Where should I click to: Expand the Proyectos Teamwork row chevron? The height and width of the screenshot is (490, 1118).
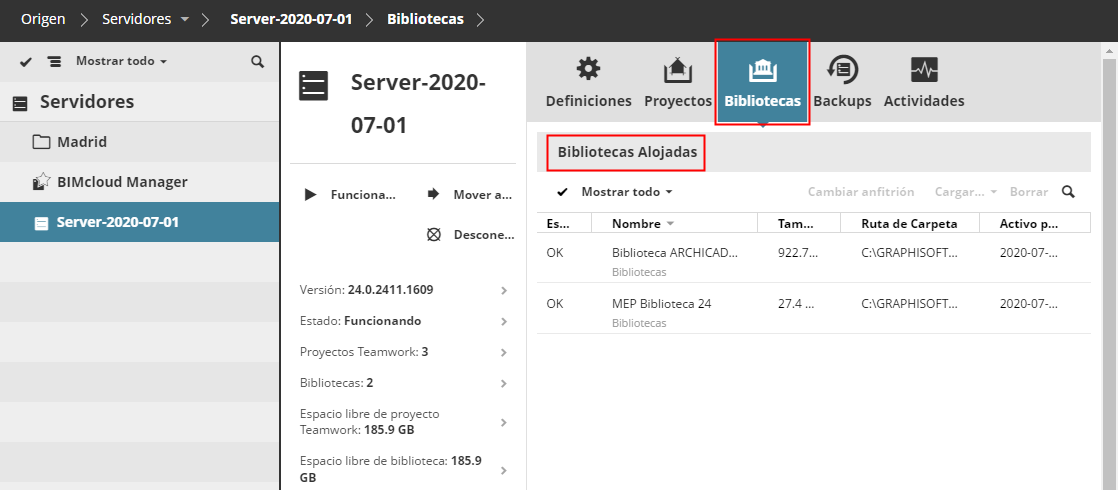[x=503, y=352]
